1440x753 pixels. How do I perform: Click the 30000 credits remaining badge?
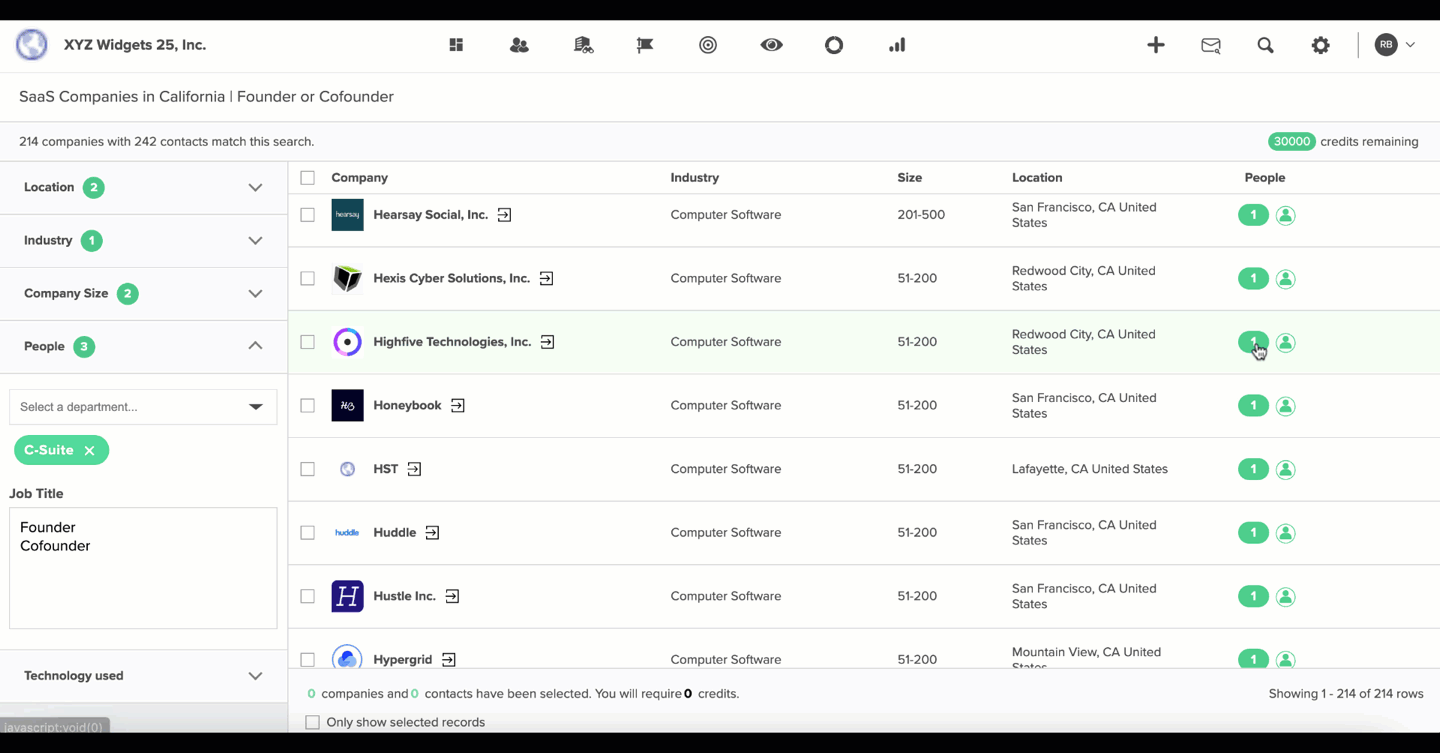click(1292, 142)
